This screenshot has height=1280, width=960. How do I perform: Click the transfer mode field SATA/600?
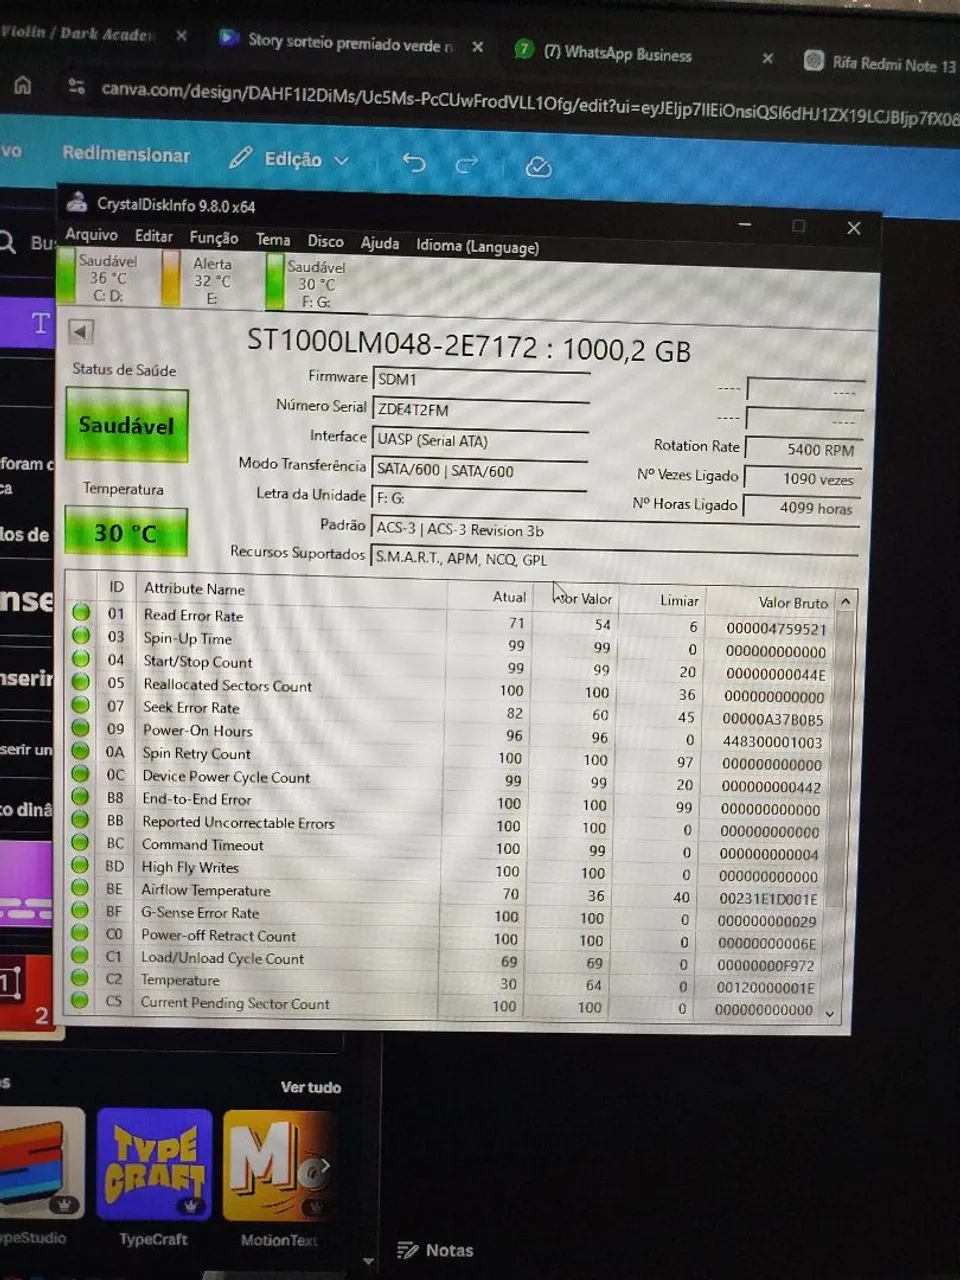tap(480, 471)
